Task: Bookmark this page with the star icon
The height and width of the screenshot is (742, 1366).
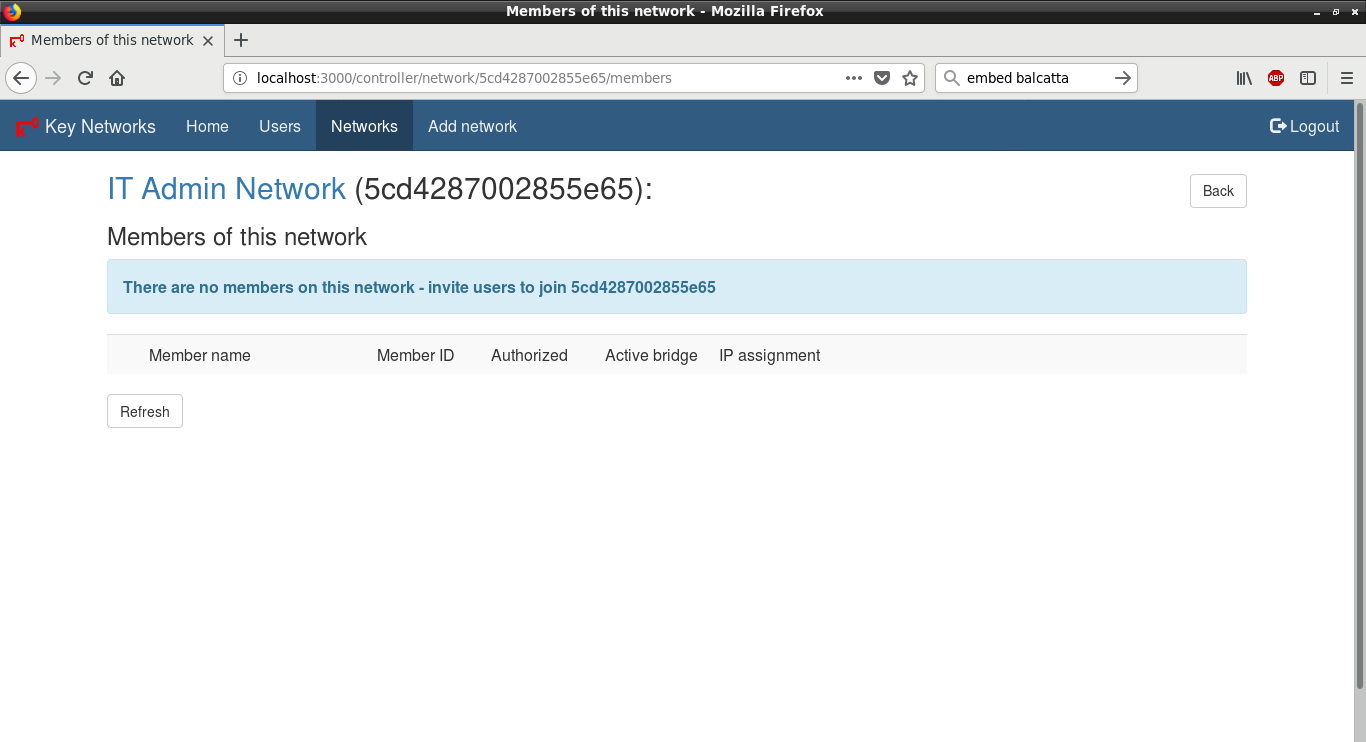Action: [x=910, y=78]
